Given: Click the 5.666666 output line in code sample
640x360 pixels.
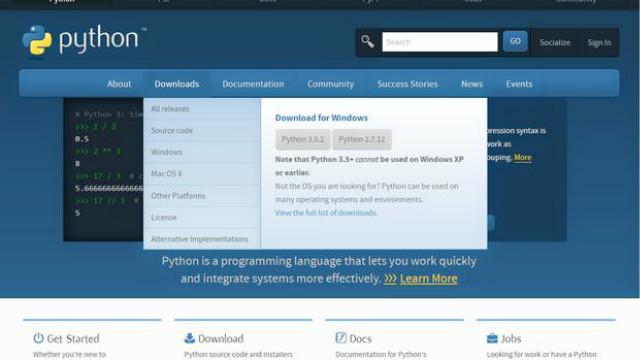Looking at the screenshot, I should pos(109,188).
